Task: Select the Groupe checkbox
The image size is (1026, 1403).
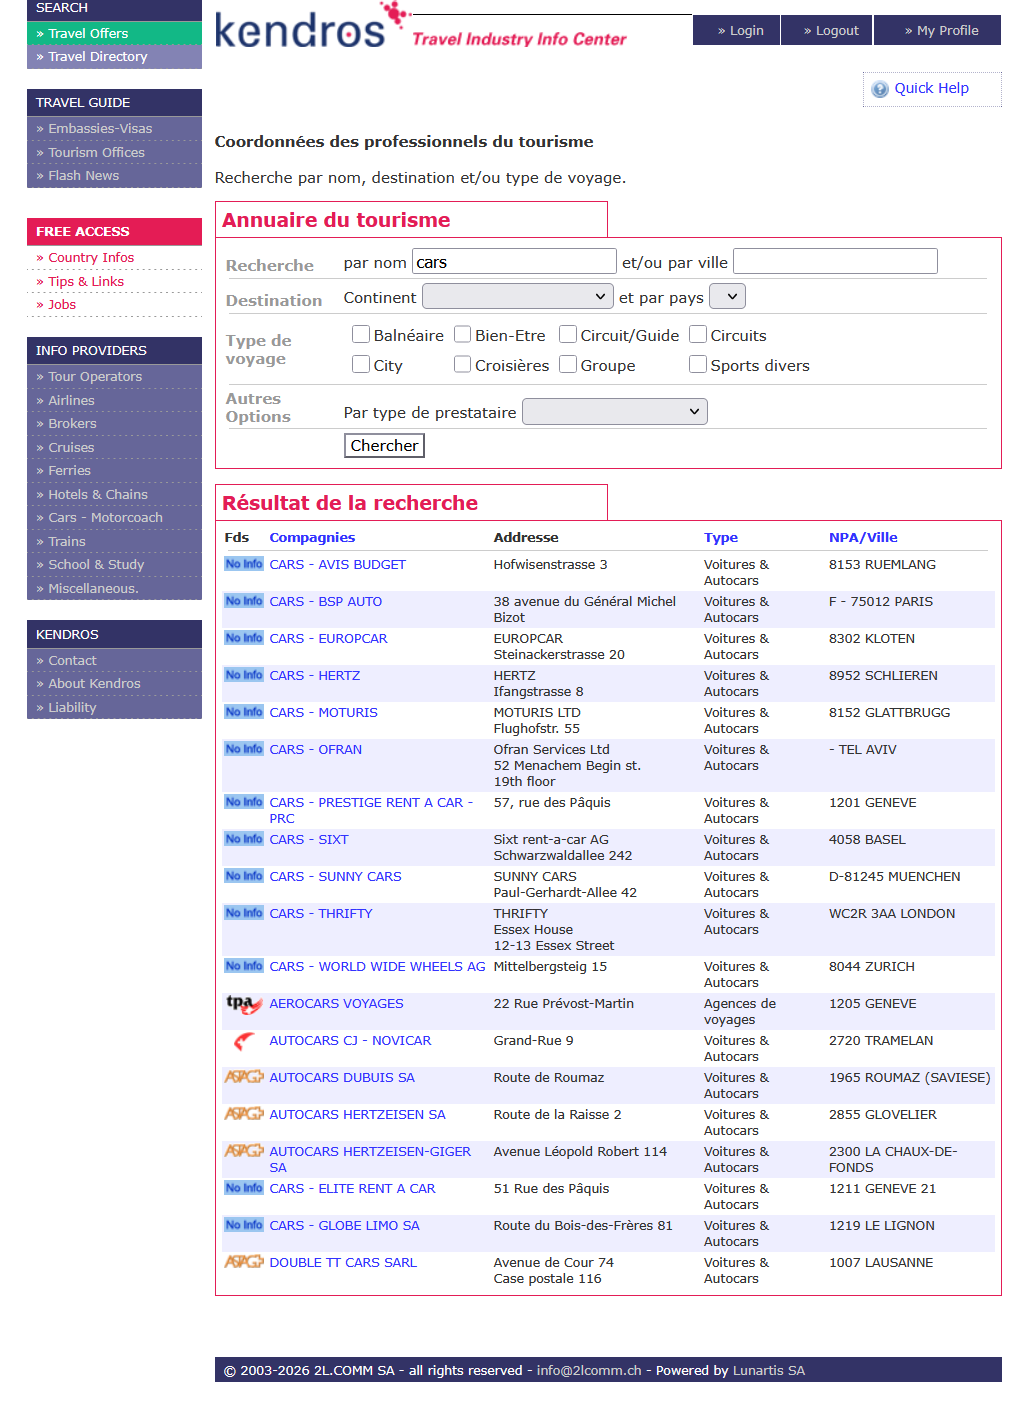Action: click(x=568, y=364)
